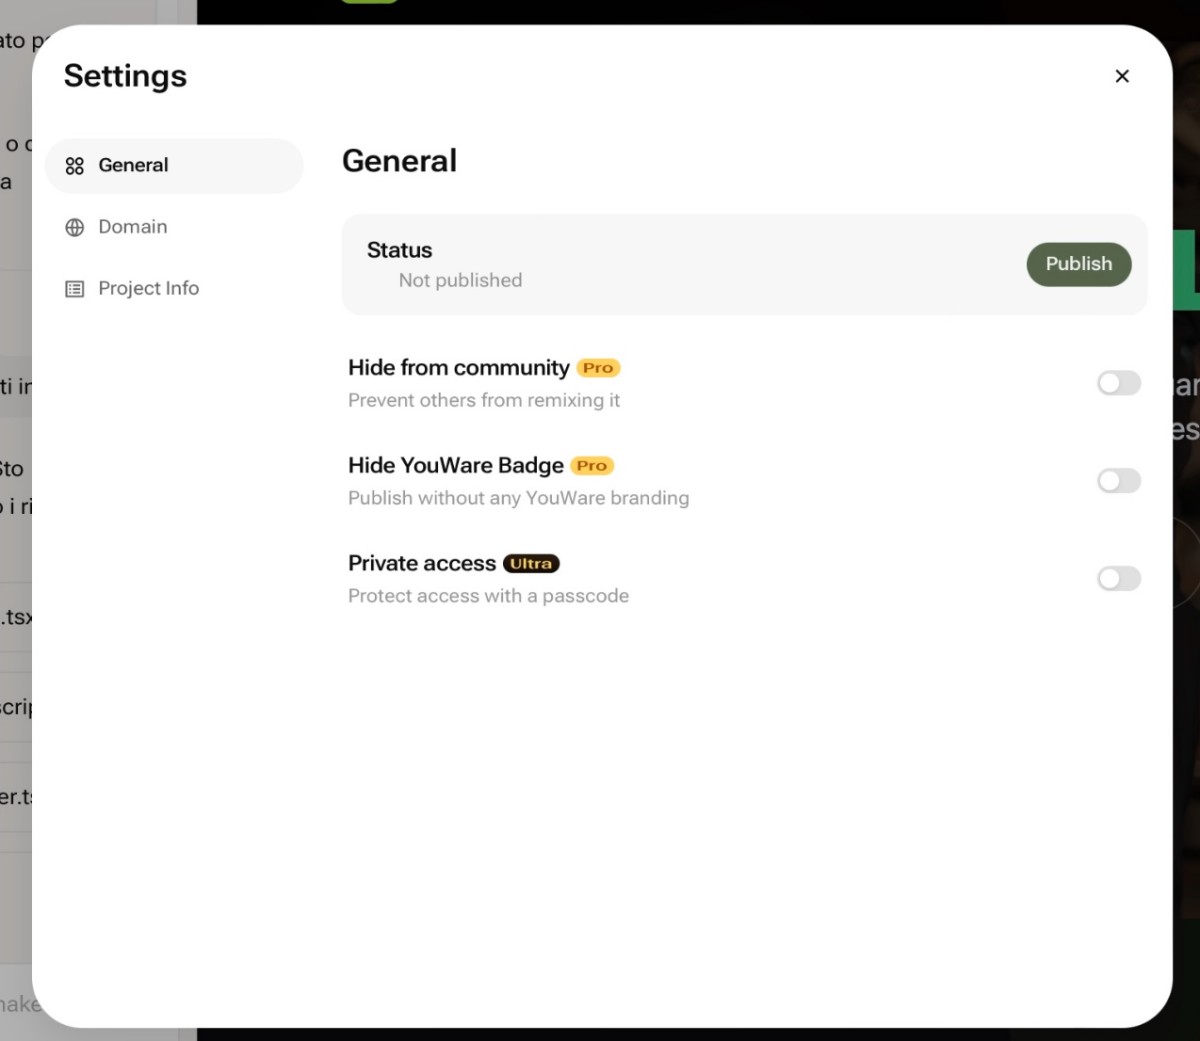Switch to the Domain settings tab
Viewport: 1200px width, 1041px height.
132,227
